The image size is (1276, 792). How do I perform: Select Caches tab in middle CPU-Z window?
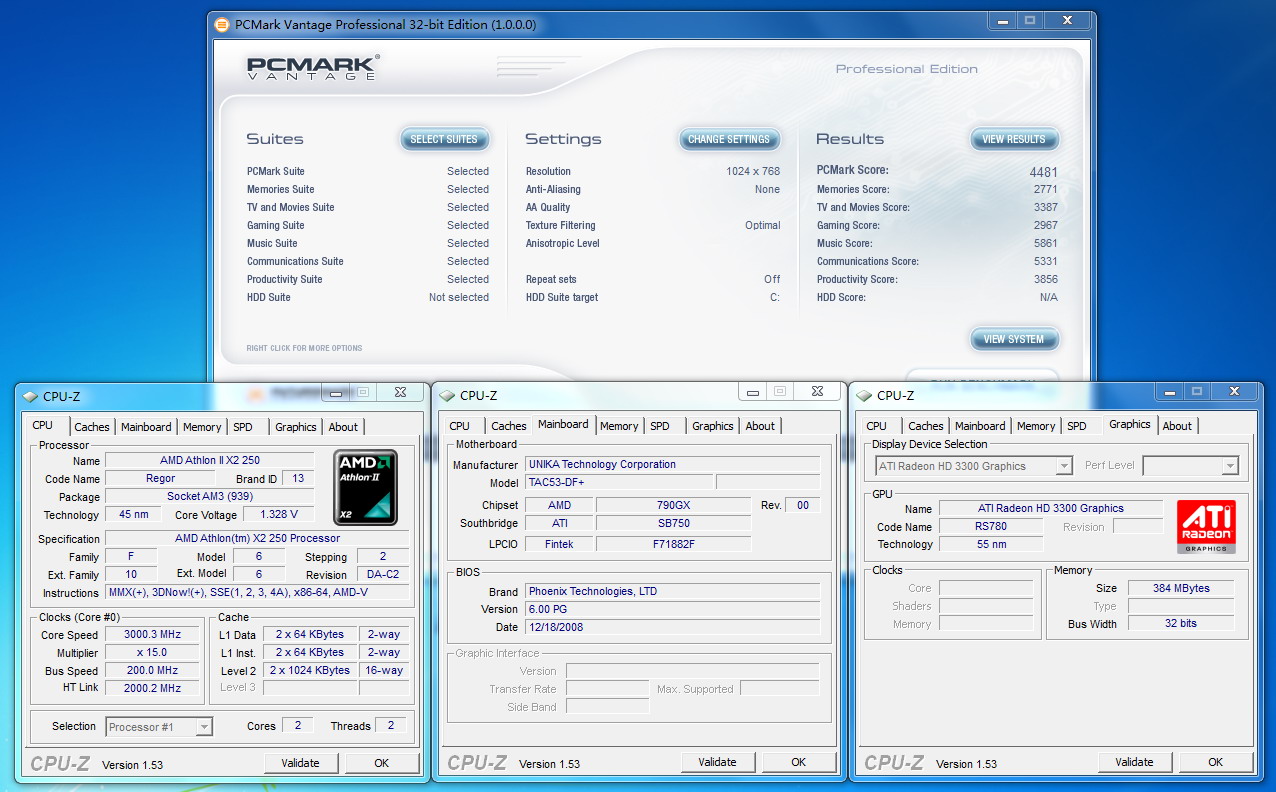click(x=509, y=426)
